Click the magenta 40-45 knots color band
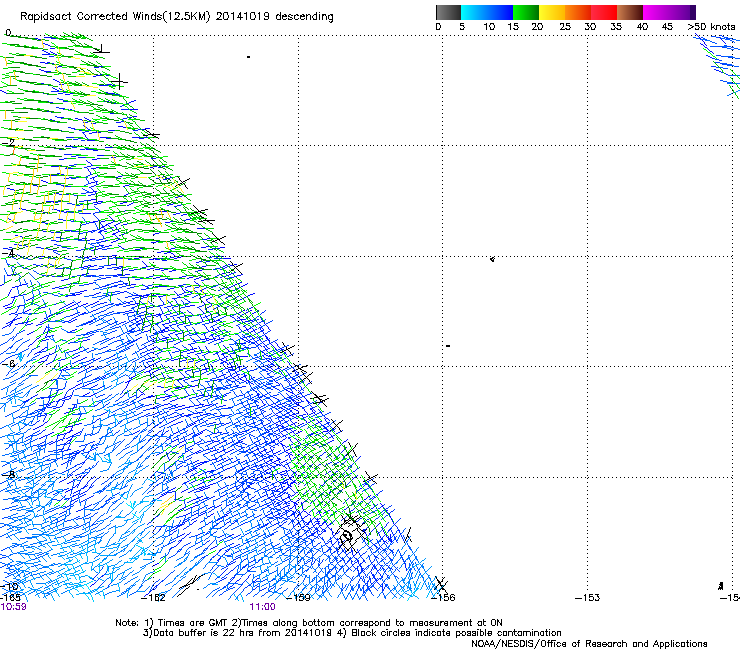Screen dimensions: 740x650 click(656, 12)
